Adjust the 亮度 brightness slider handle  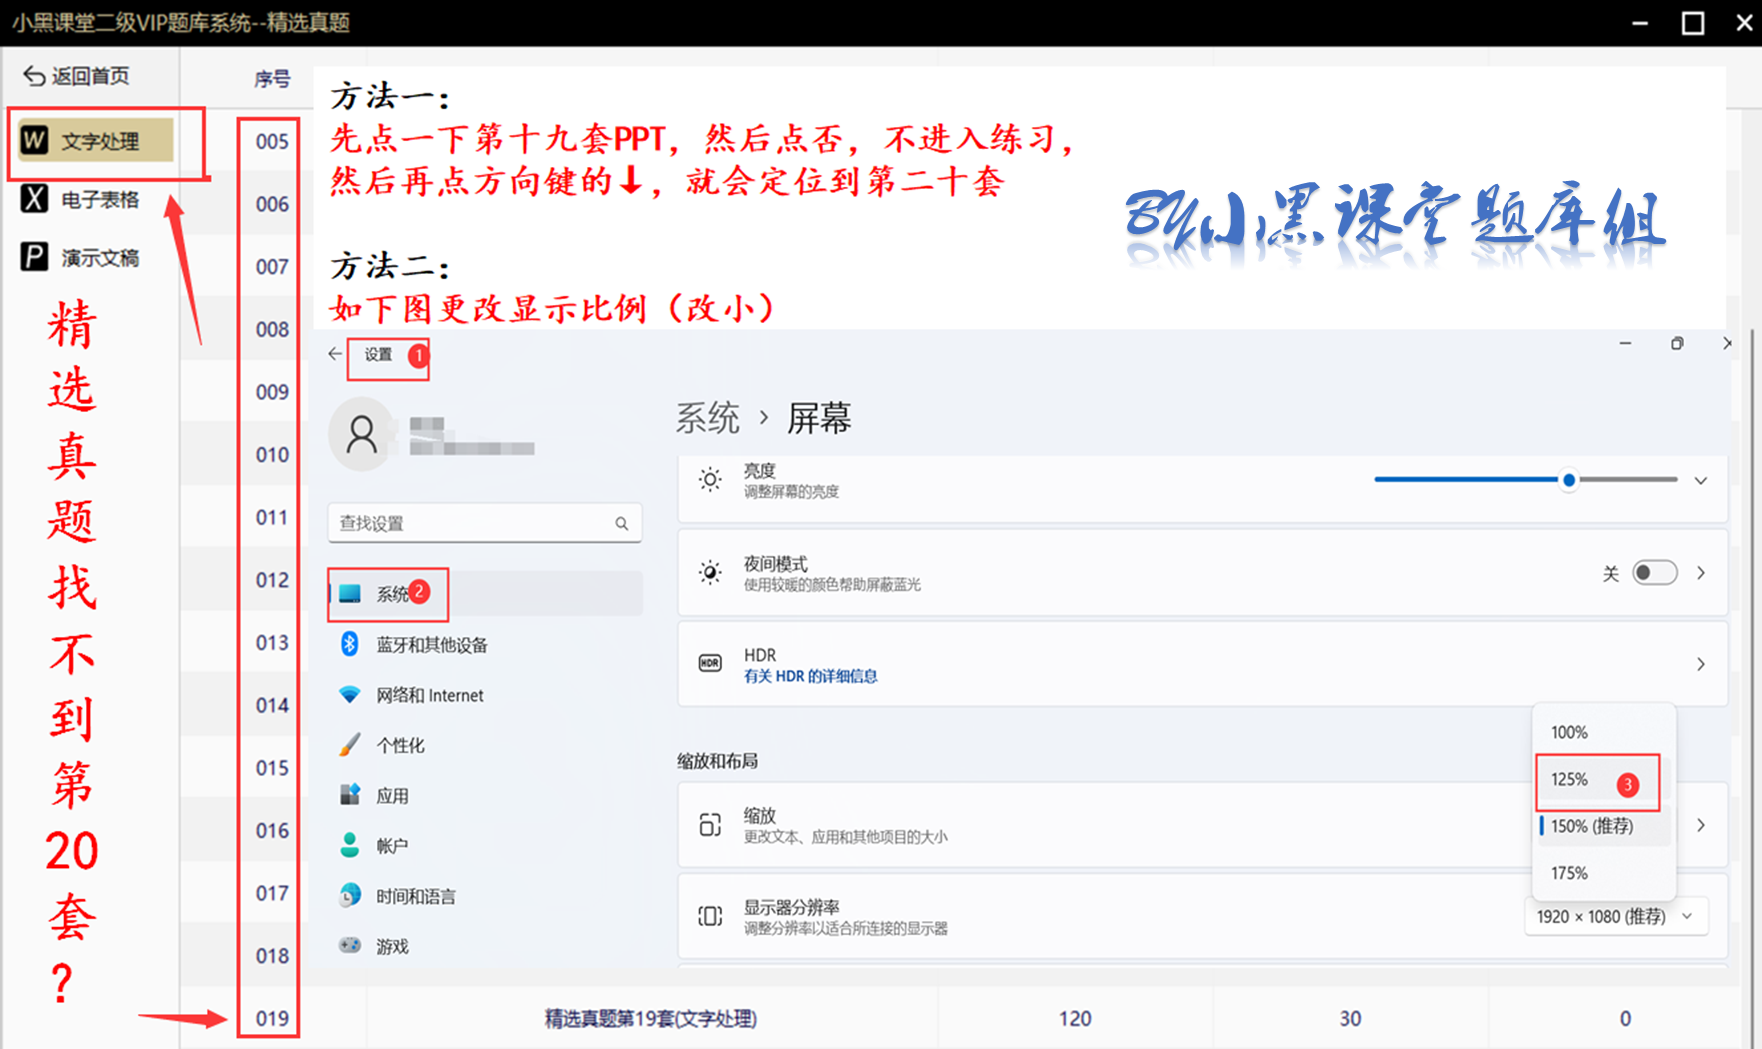pos(1569,480)
